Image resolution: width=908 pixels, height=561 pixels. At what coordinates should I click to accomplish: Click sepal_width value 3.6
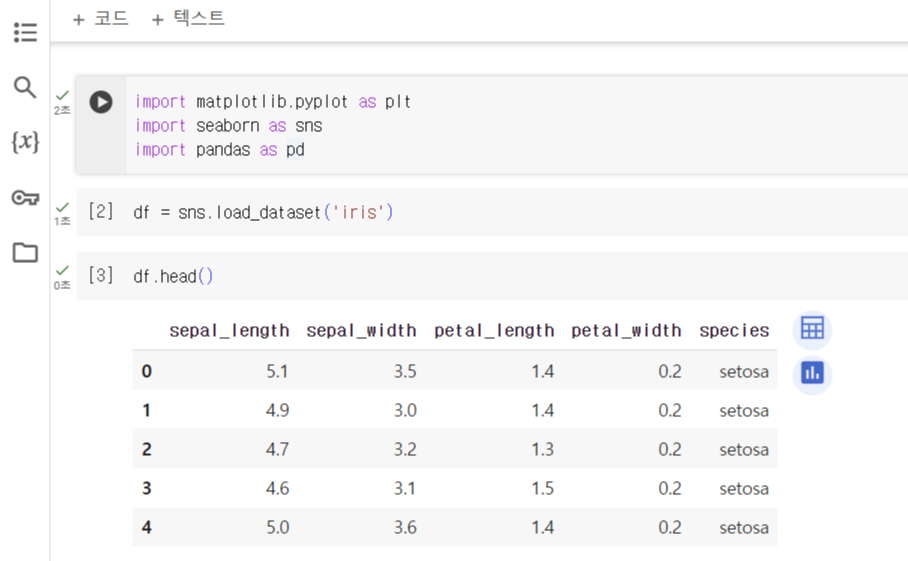[405, 527]
